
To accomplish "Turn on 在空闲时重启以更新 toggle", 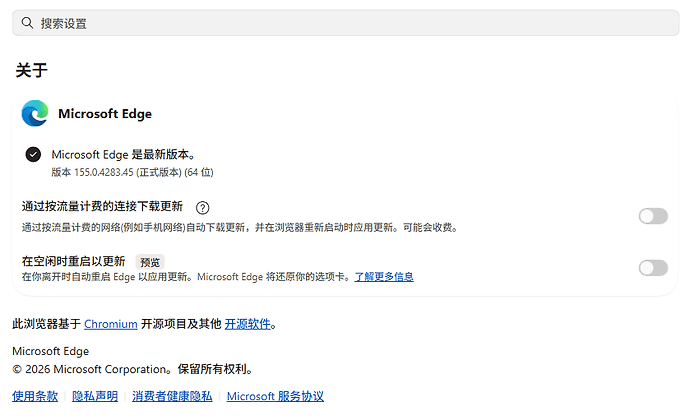I will [x=653, y=268].
